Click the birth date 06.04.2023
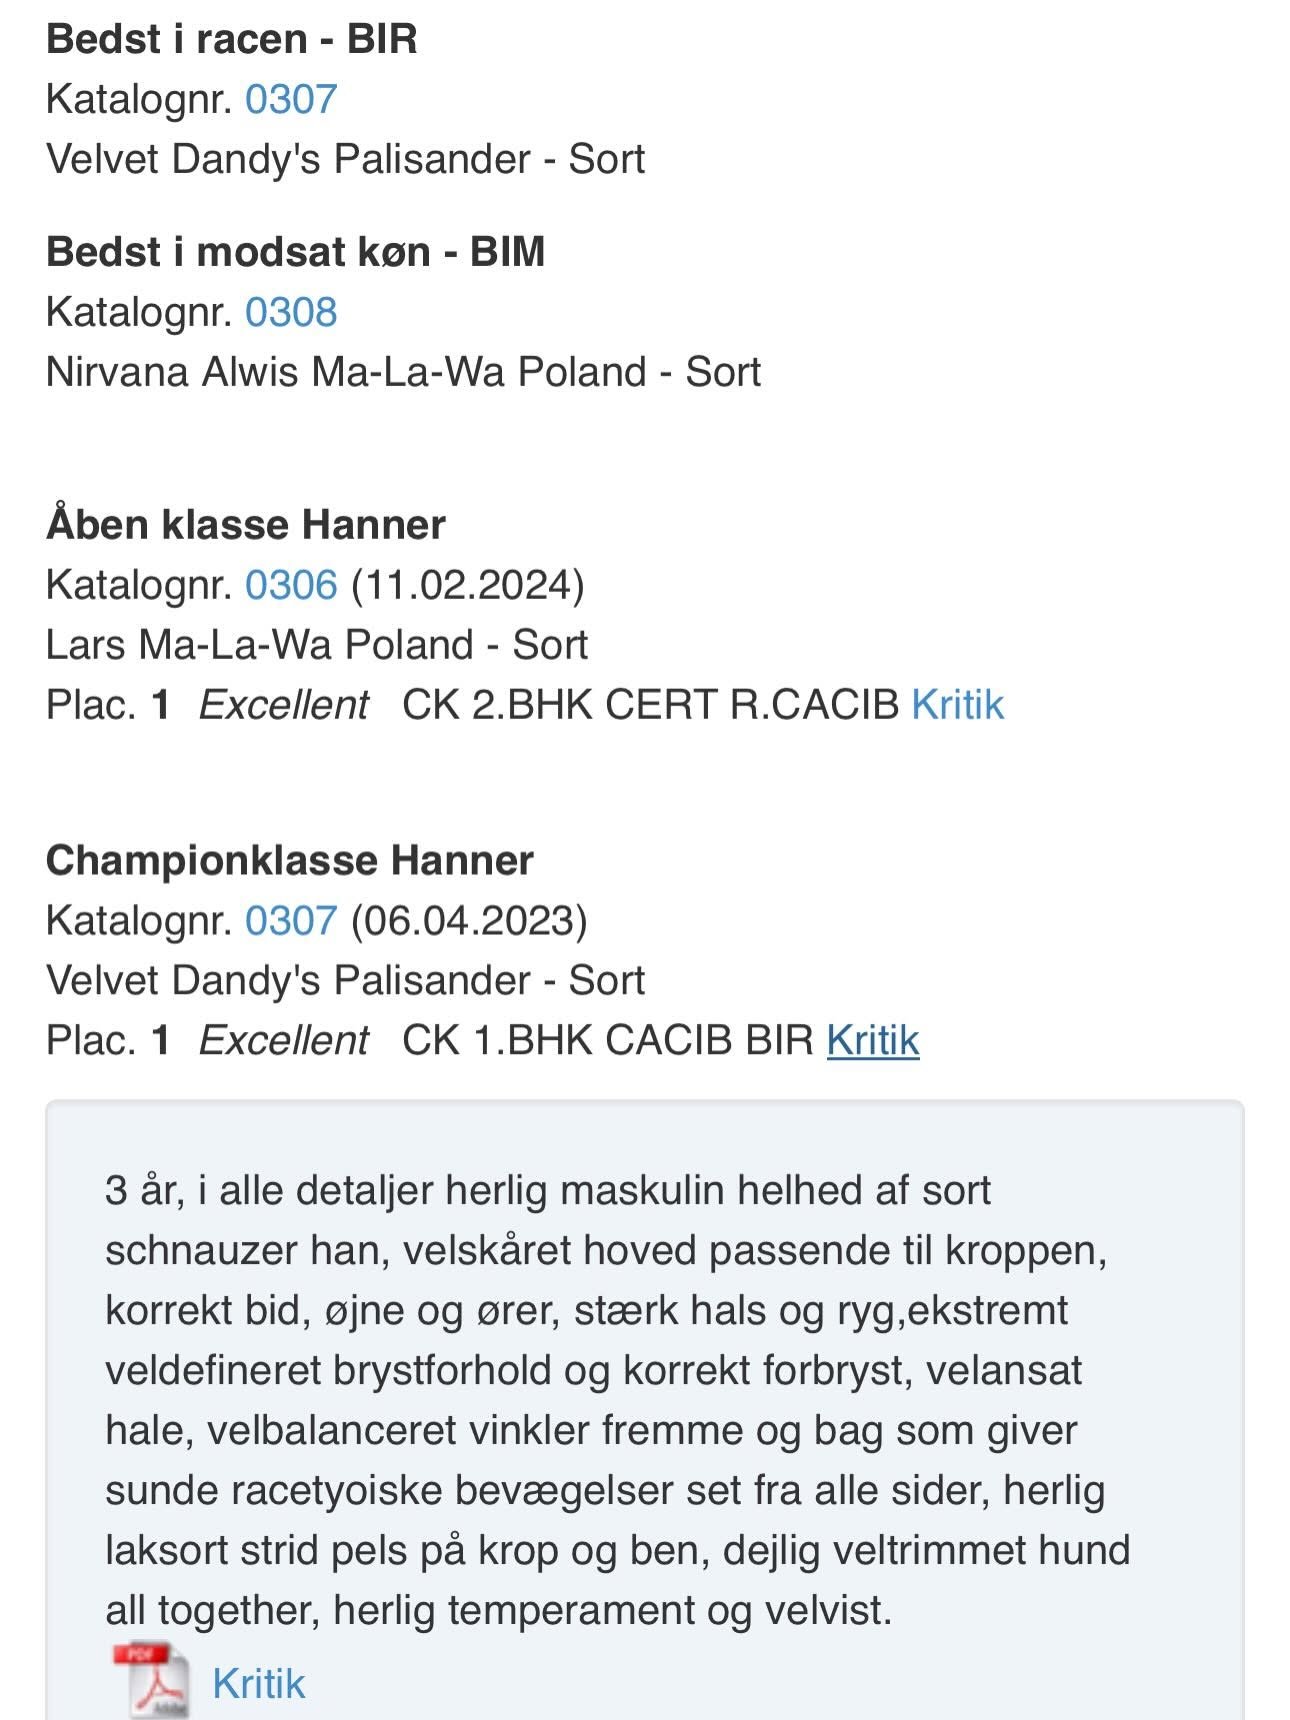The height and width of the screenshot is (1720, 1290). (469, 920)
